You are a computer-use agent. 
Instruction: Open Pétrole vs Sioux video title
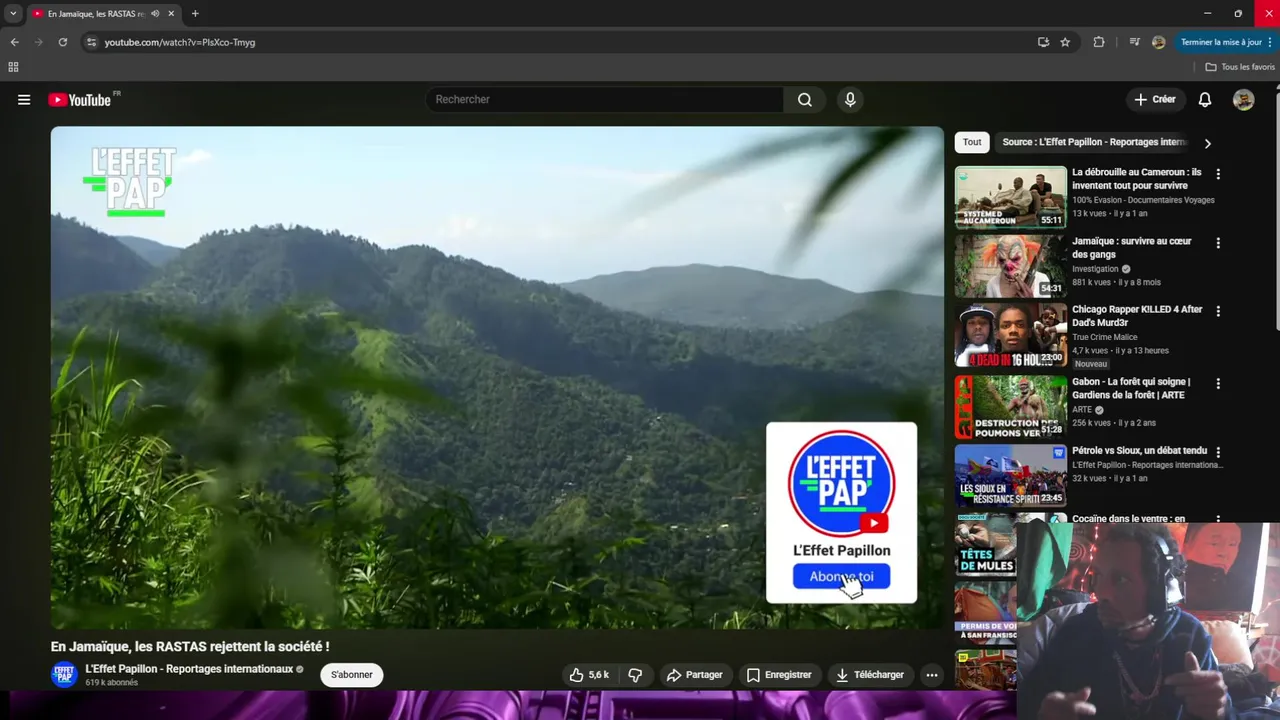point(1139,451)
